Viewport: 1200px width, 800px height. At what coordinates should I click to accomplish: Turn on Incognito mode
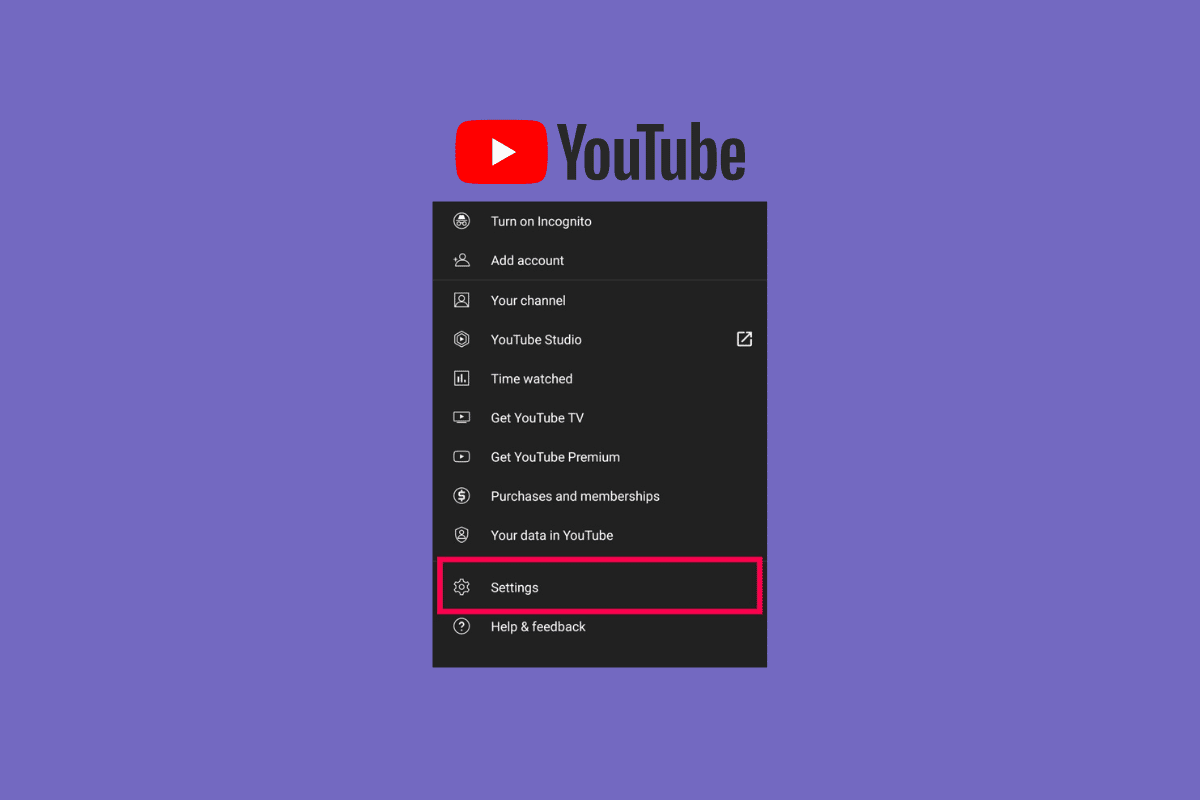540,221
